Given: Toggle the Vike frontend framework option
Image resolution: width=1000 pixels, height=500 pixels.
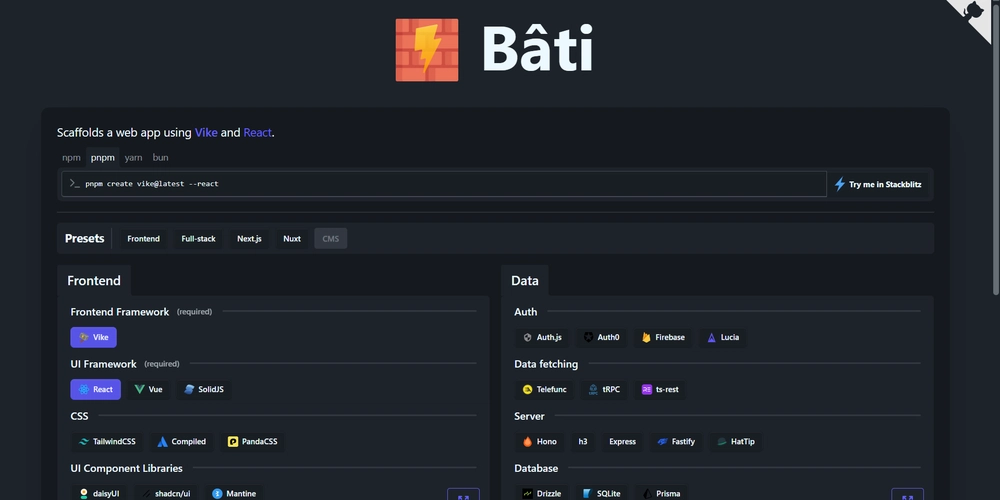Looking at the screenshot, I should [94, 337].
